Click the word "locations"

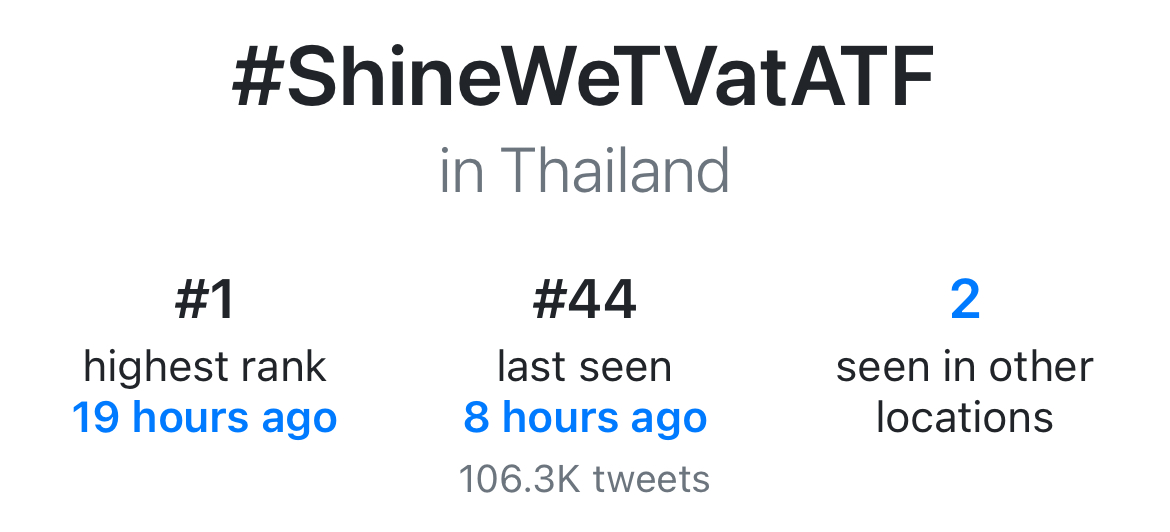pos(965,417)
